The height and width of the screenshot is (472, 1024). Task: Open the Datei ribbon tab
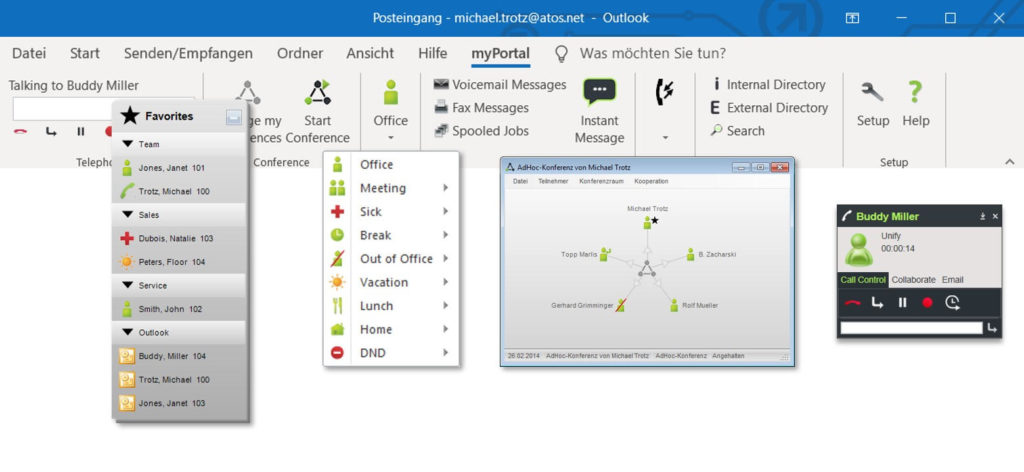click(29, 54)
